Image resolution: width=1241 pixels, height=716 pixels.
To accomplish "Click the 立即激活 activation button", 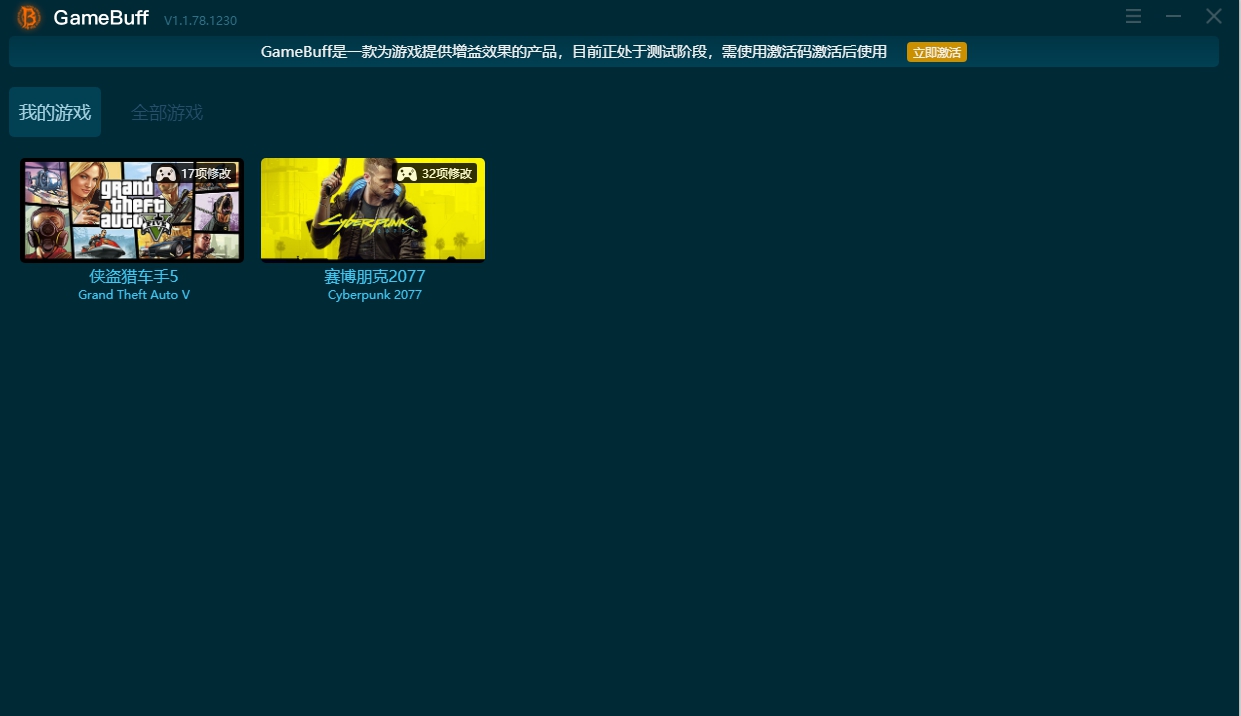I will pos(936,51).
